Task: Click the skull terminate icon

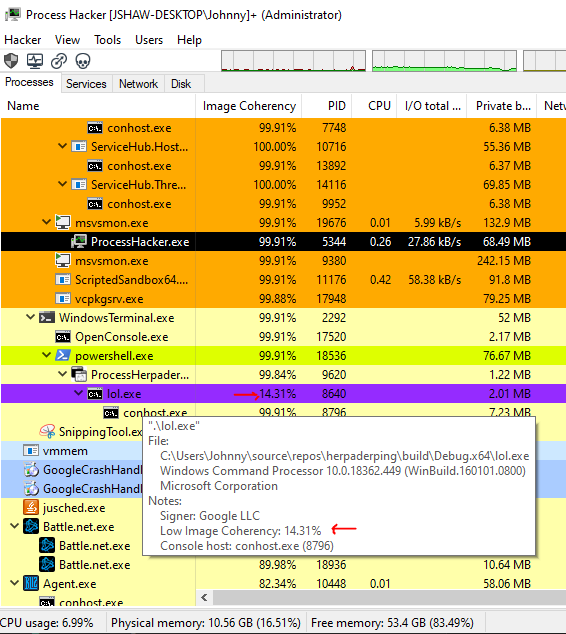Action: pos(83,61)
